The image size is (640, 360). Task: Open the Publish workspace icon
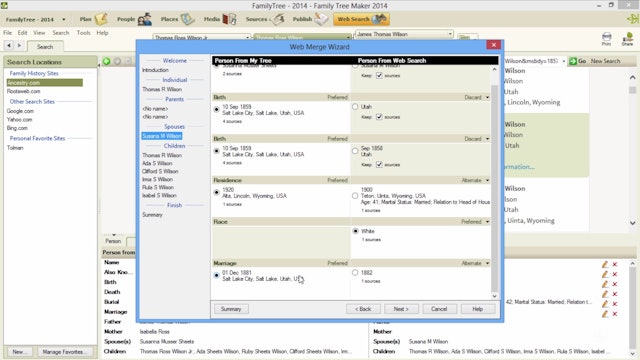pos(321,19)
